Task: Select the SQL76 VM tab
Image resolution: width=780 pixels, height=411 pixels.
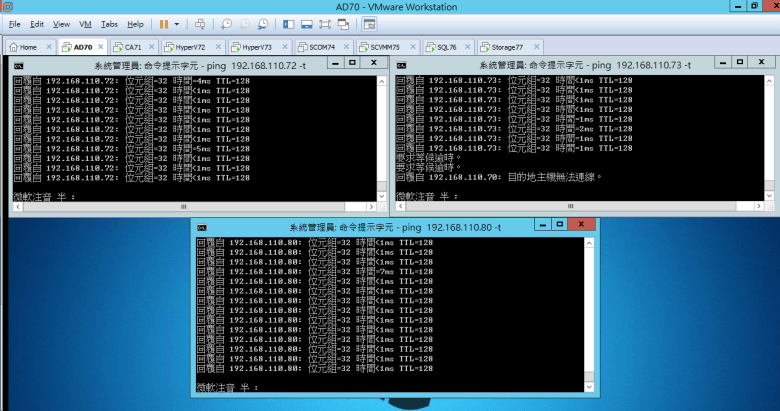Action: pos(444,46)
